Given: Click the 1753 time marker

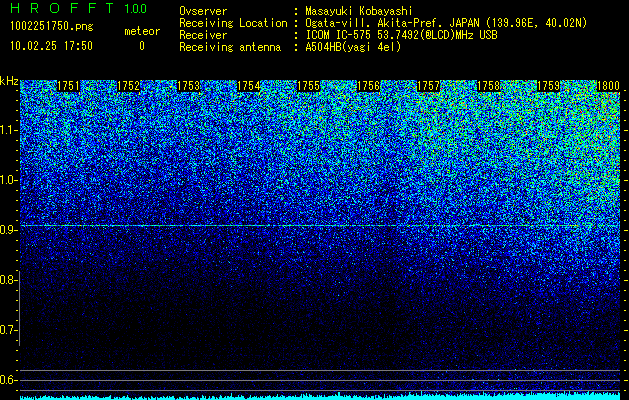Looking at the screenshot, I should pyautogui.click(x=189, y=86).
